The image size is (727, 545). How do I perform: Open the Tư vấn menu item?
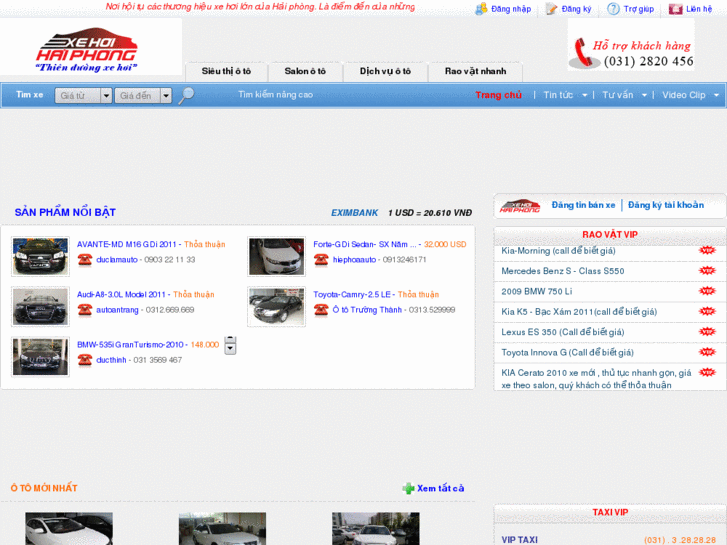618,95
